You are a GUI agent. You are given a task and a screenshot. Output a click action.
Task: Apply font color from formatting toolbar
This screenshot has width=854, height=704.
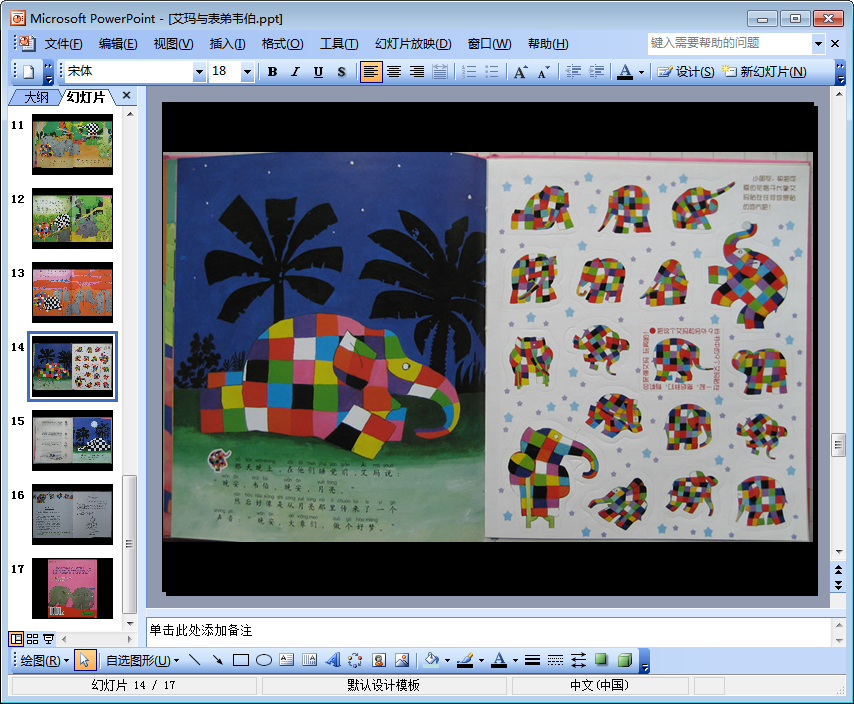click(x=625, y=72)
